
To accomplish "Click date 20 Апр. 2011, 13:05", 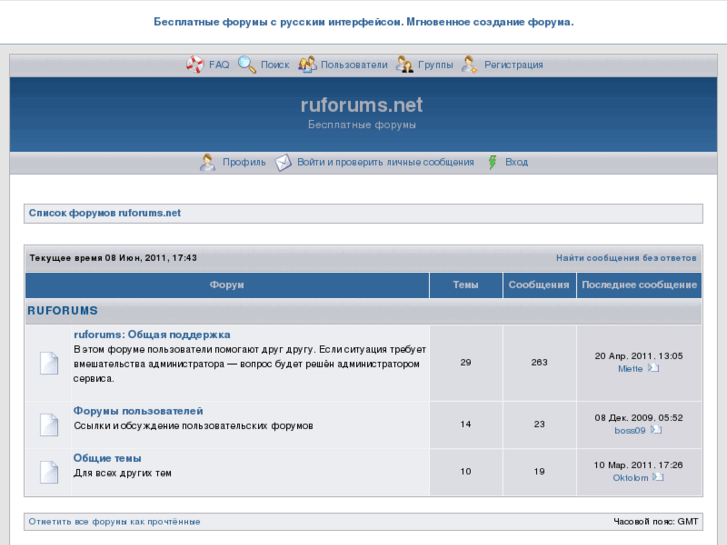I will (639, 356).
